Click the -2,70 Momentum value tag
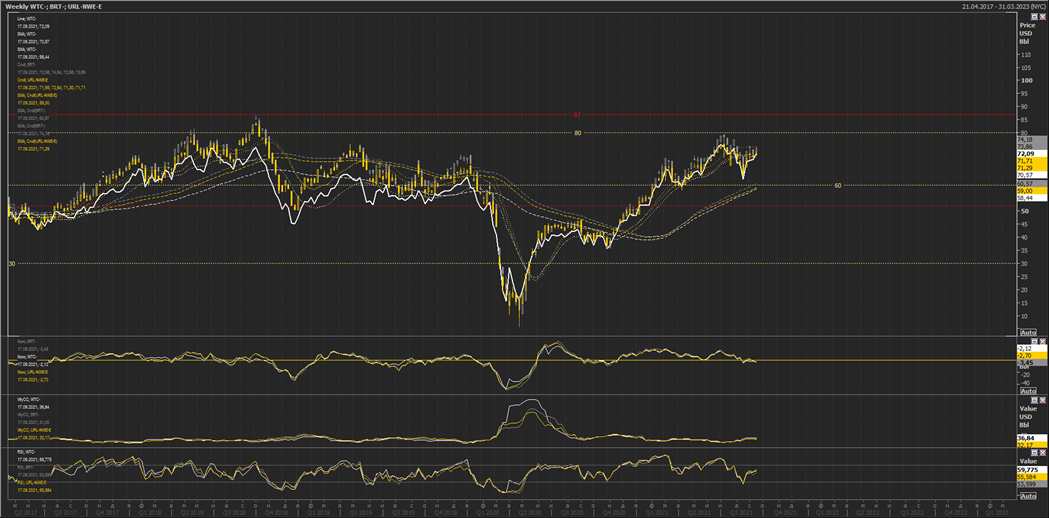1049x518 pixels. (1032, 355)
